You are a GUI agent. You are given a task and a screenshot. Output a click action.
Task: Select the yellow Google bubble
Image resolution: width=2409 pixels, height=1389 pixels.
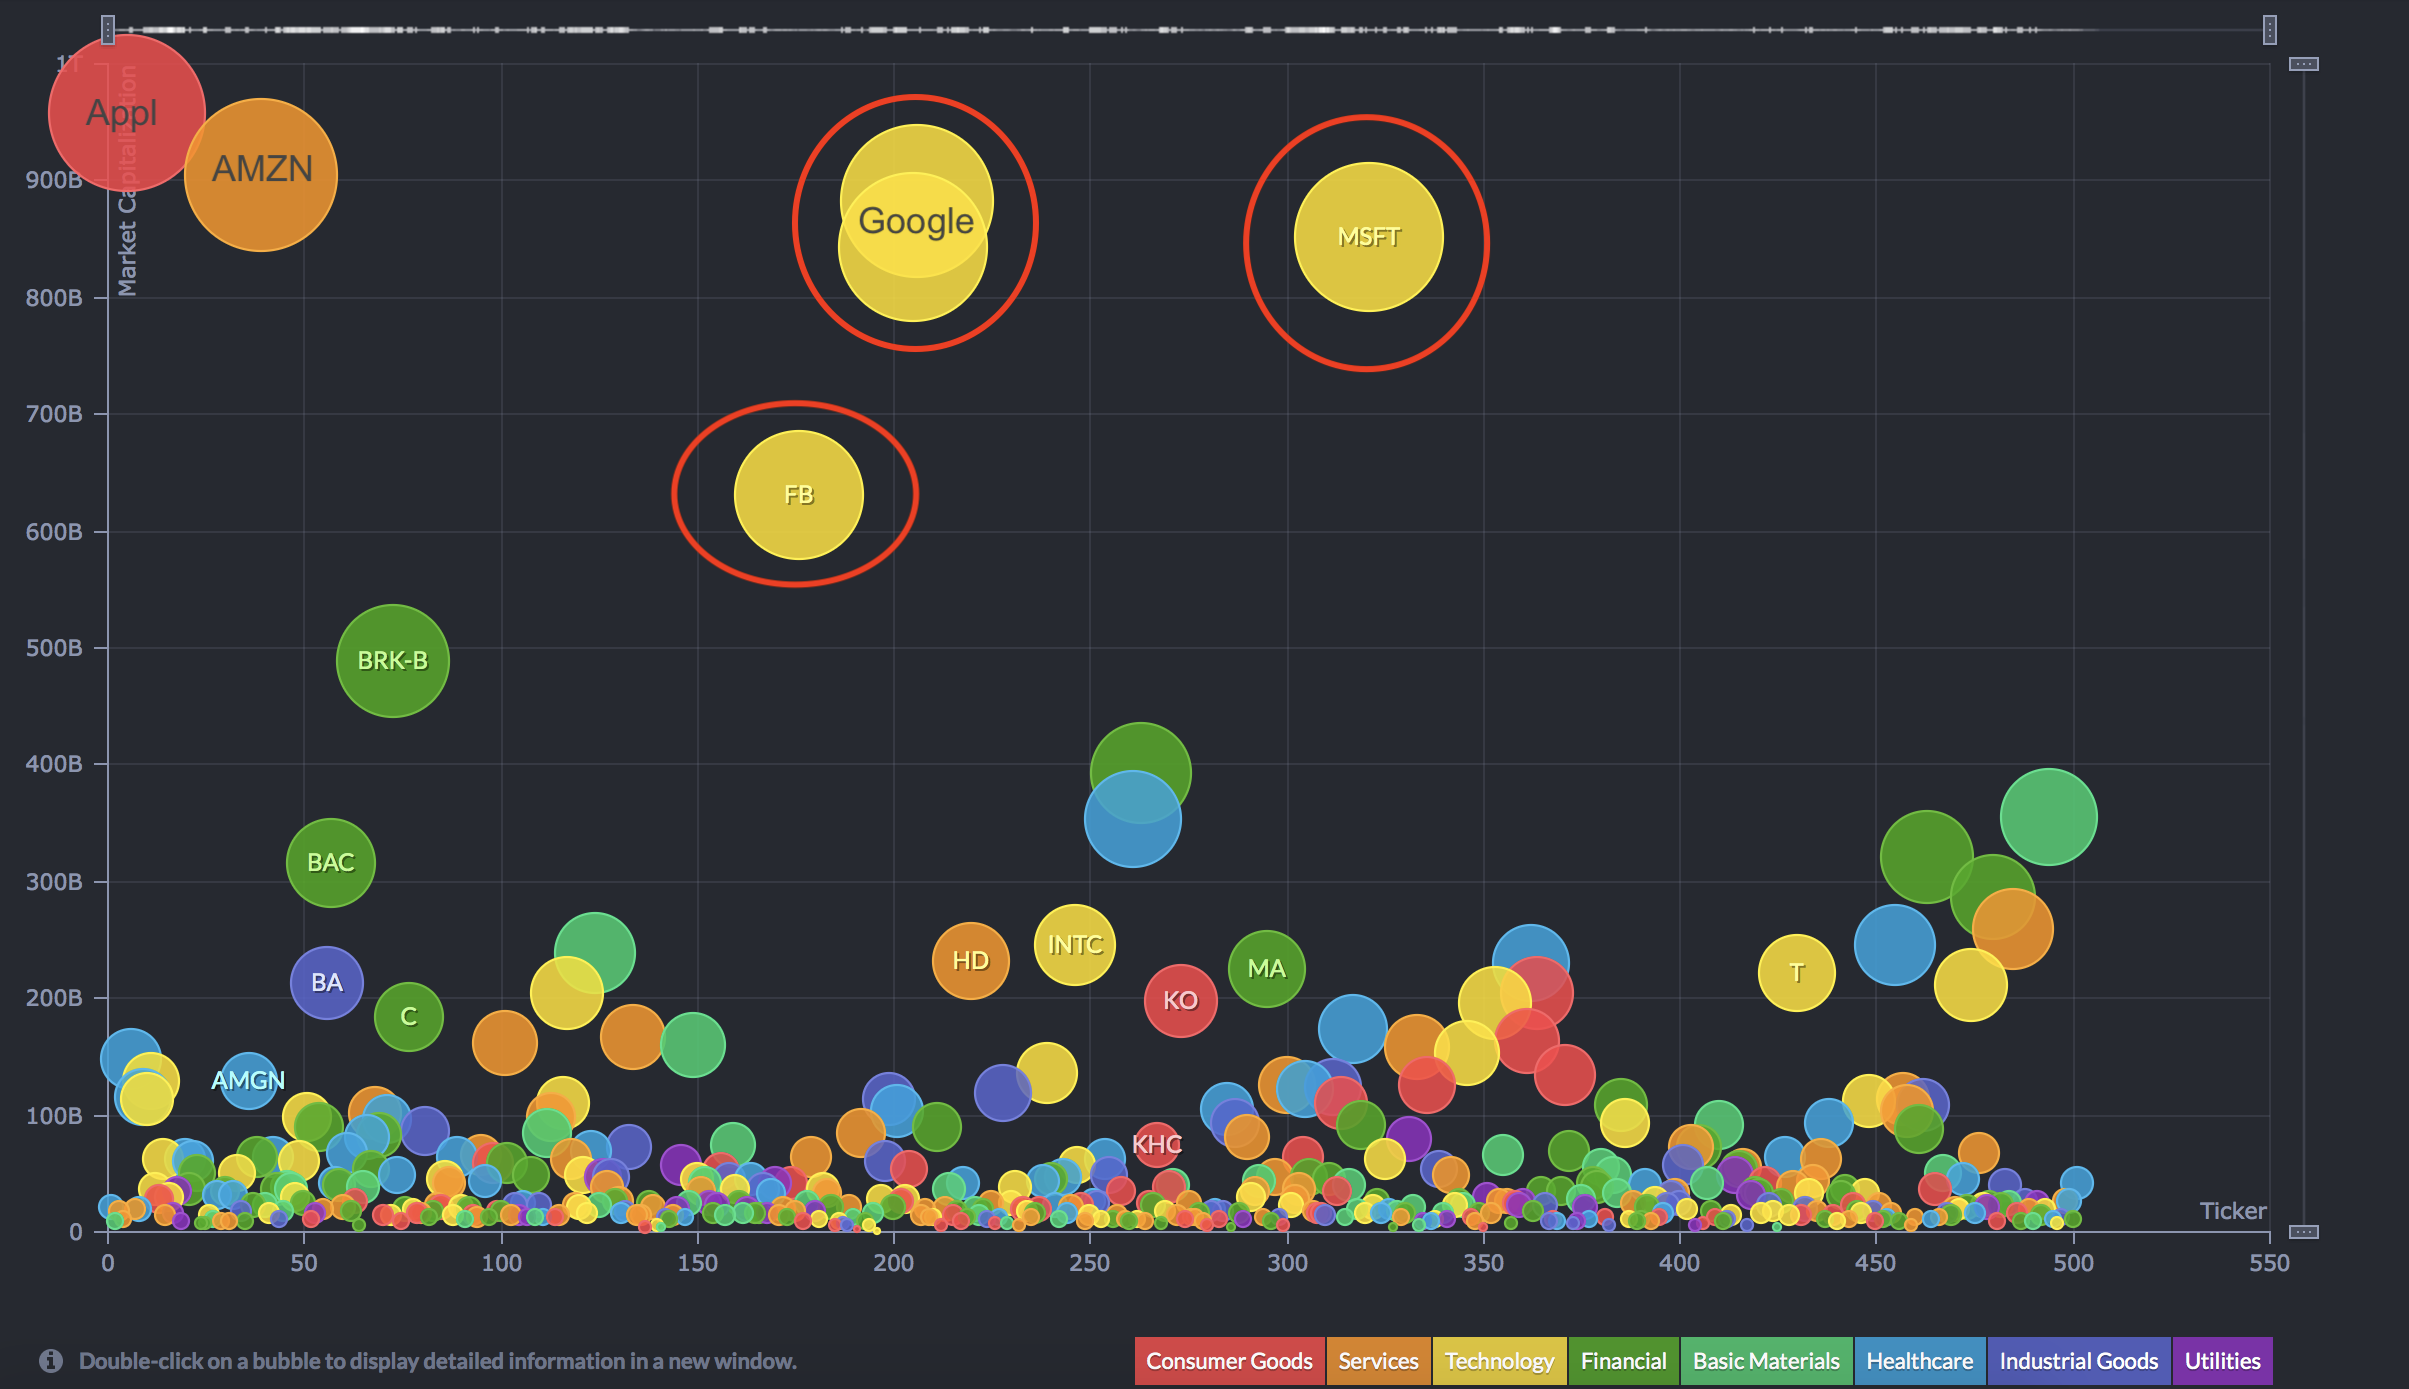[916, 222]
